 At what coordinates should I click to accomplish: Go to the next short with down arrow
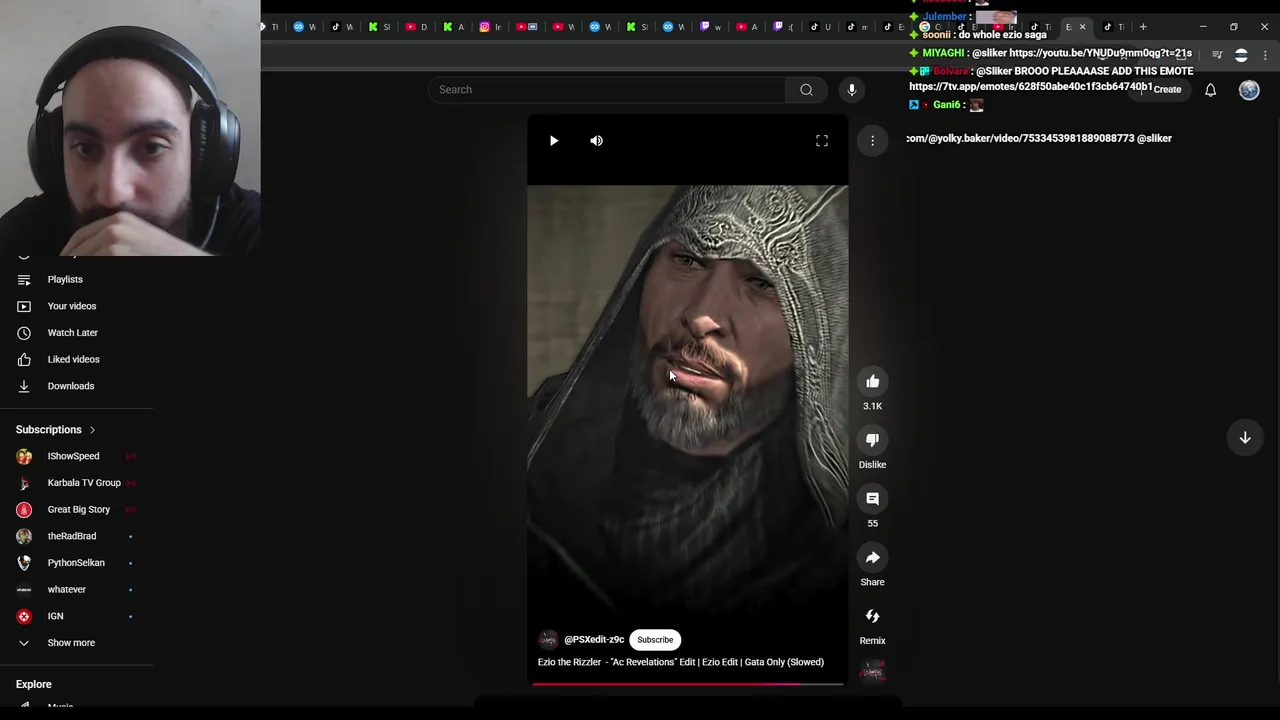[x=1245, y=438]
